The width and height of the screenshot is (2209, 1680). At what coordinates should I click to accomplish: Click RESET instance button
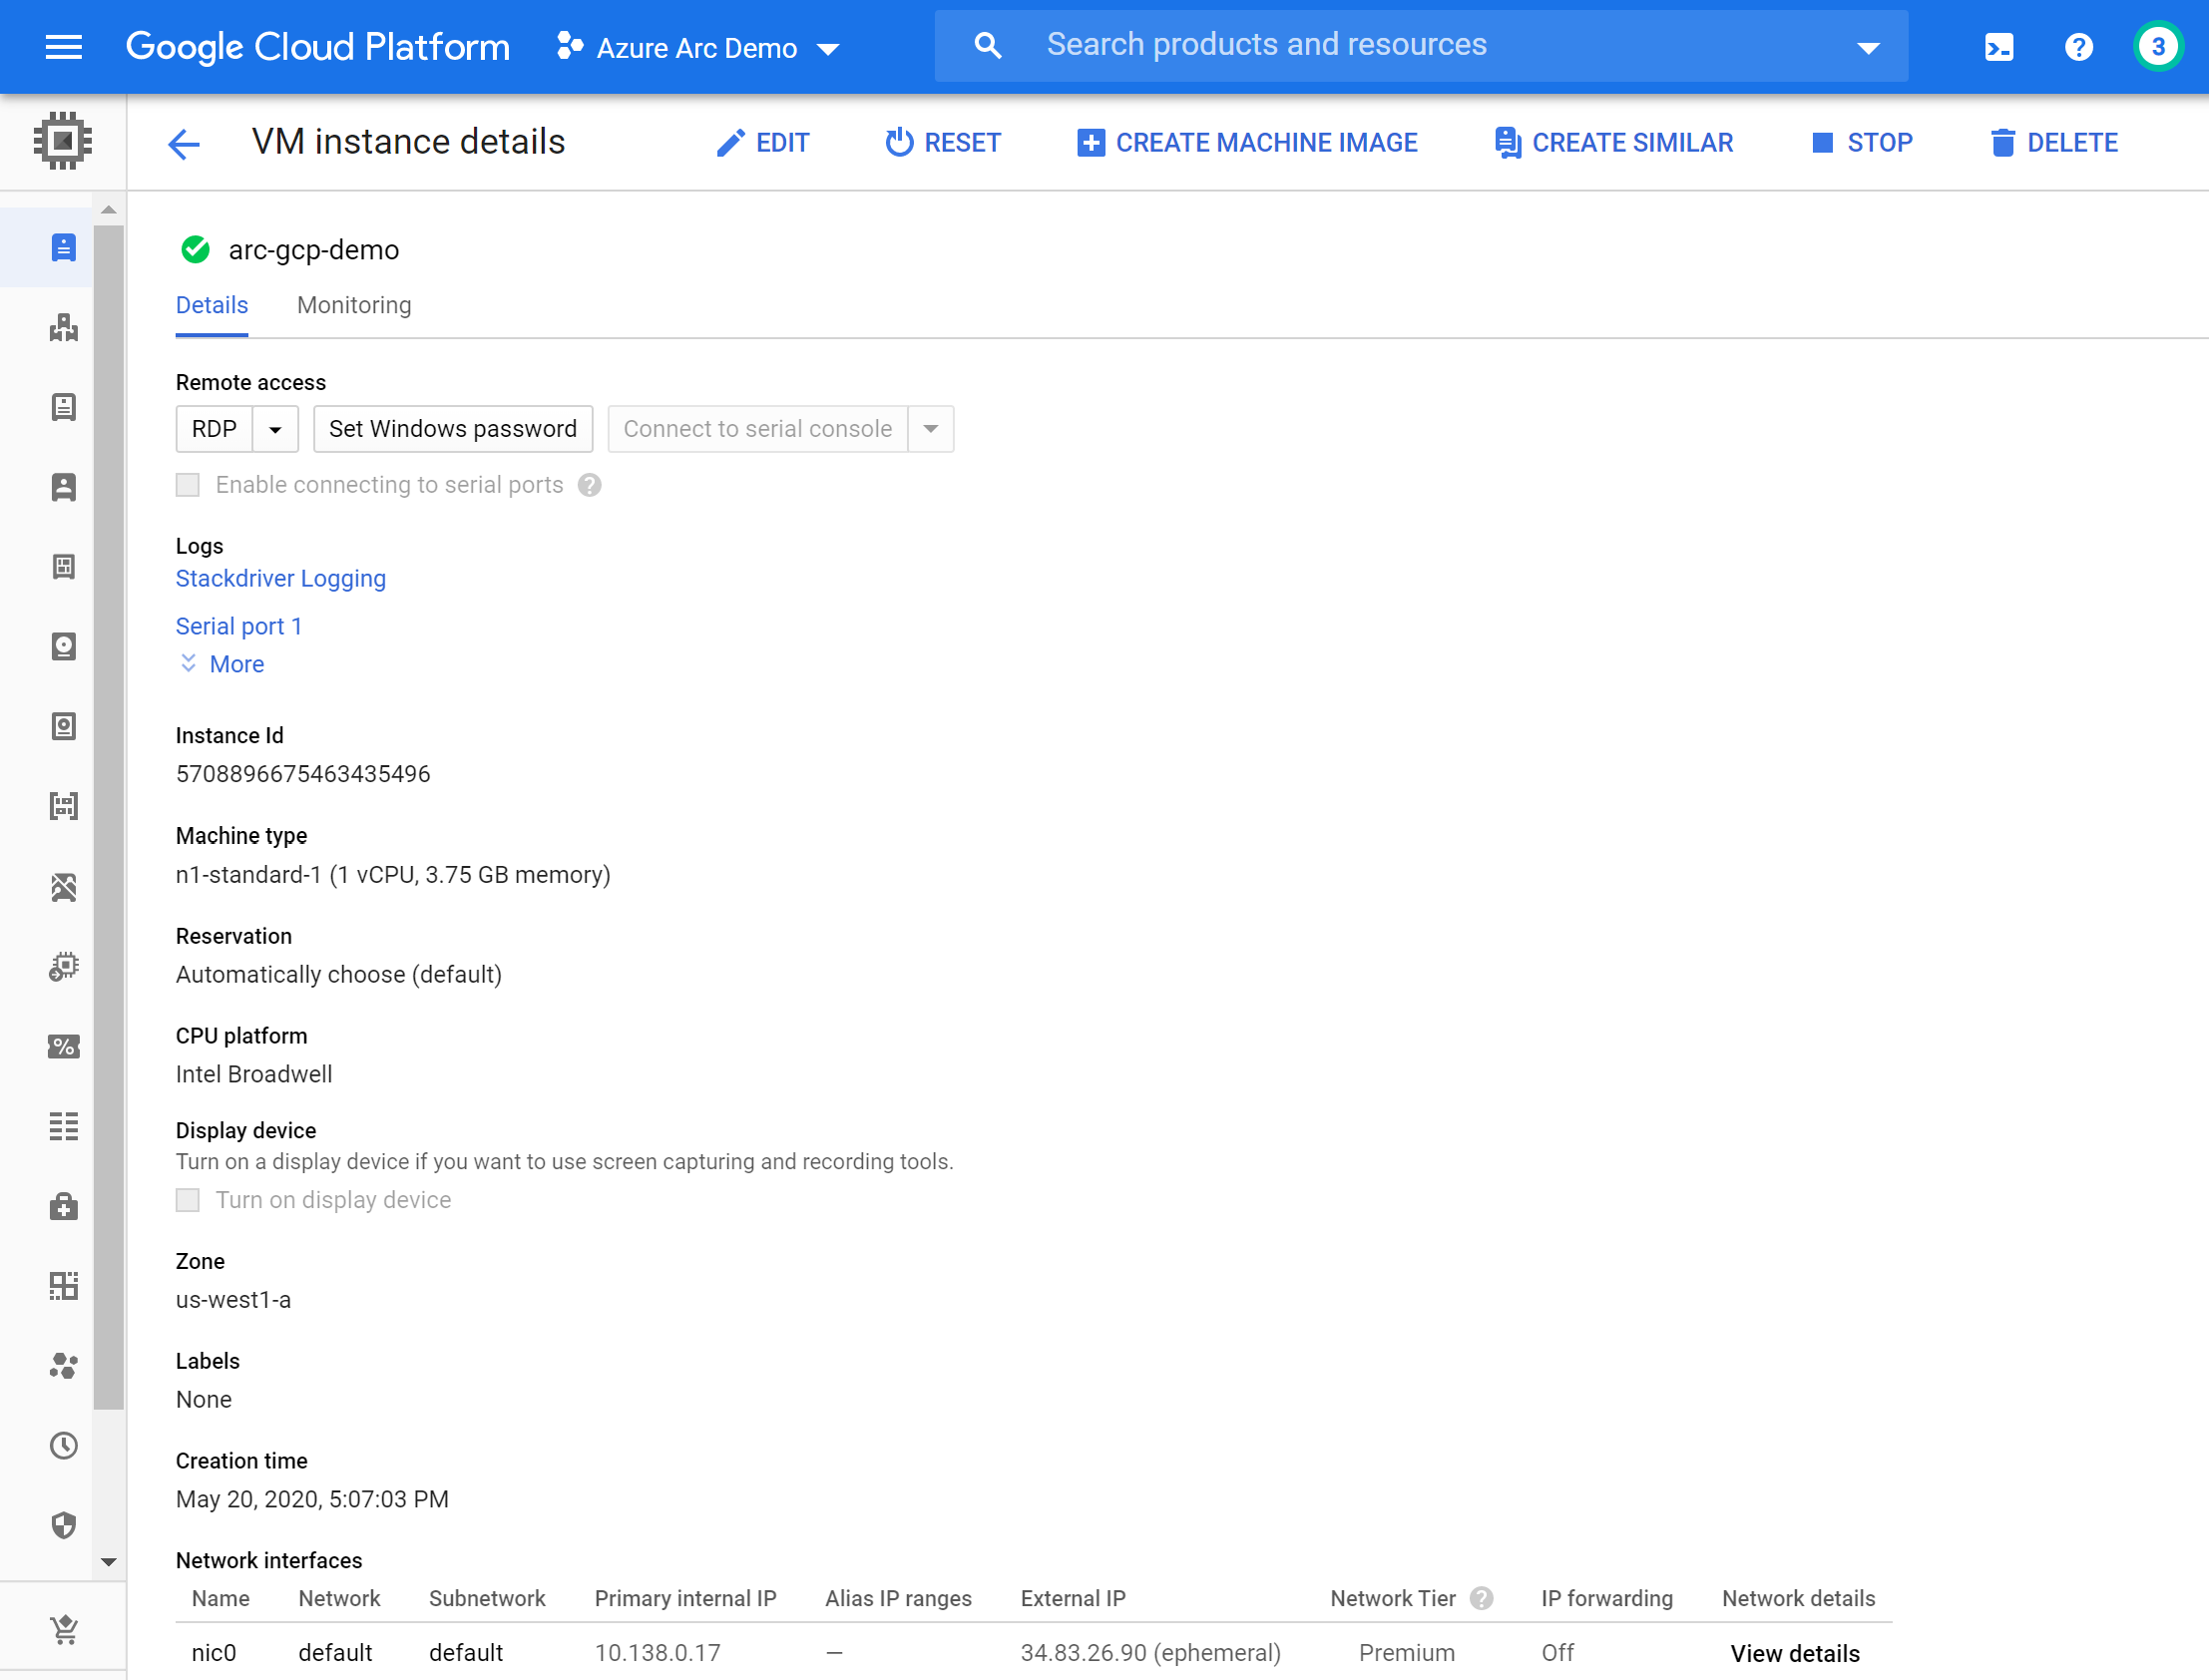tap(943, 143)
